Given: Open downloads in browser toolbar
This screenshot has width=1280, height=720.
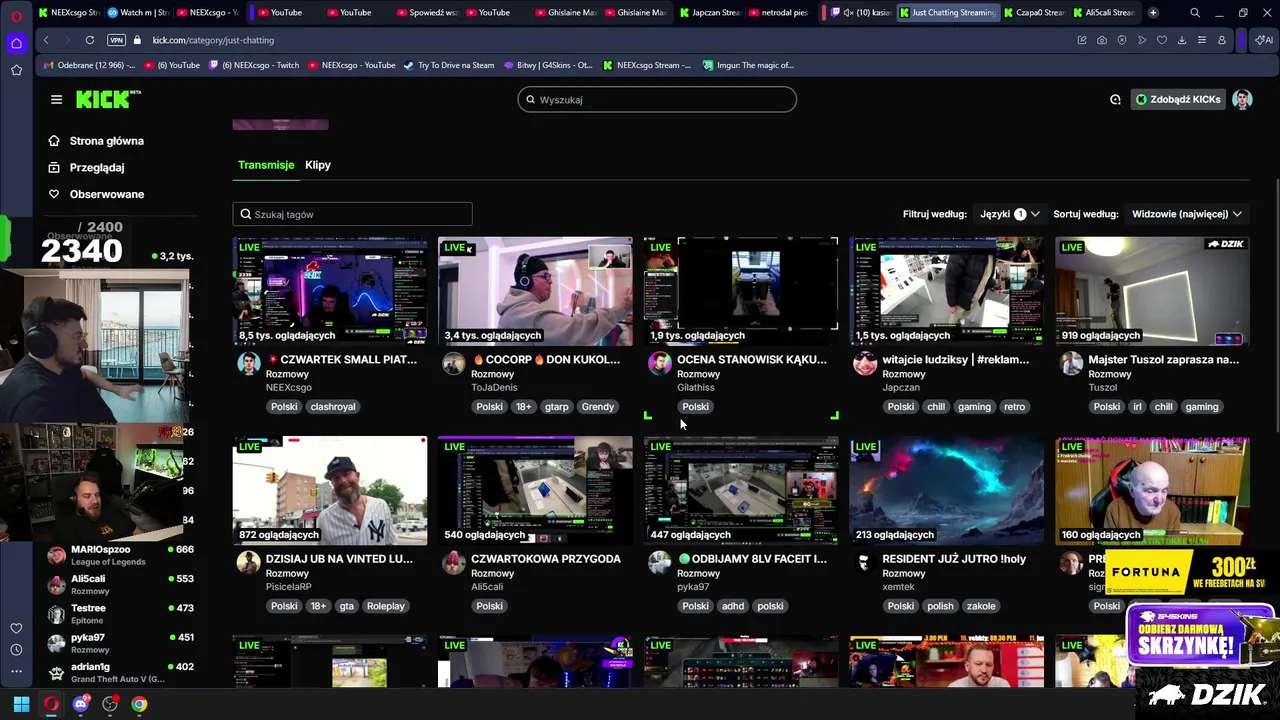Looking at the screenshot, I should [x=1181, y=40].
